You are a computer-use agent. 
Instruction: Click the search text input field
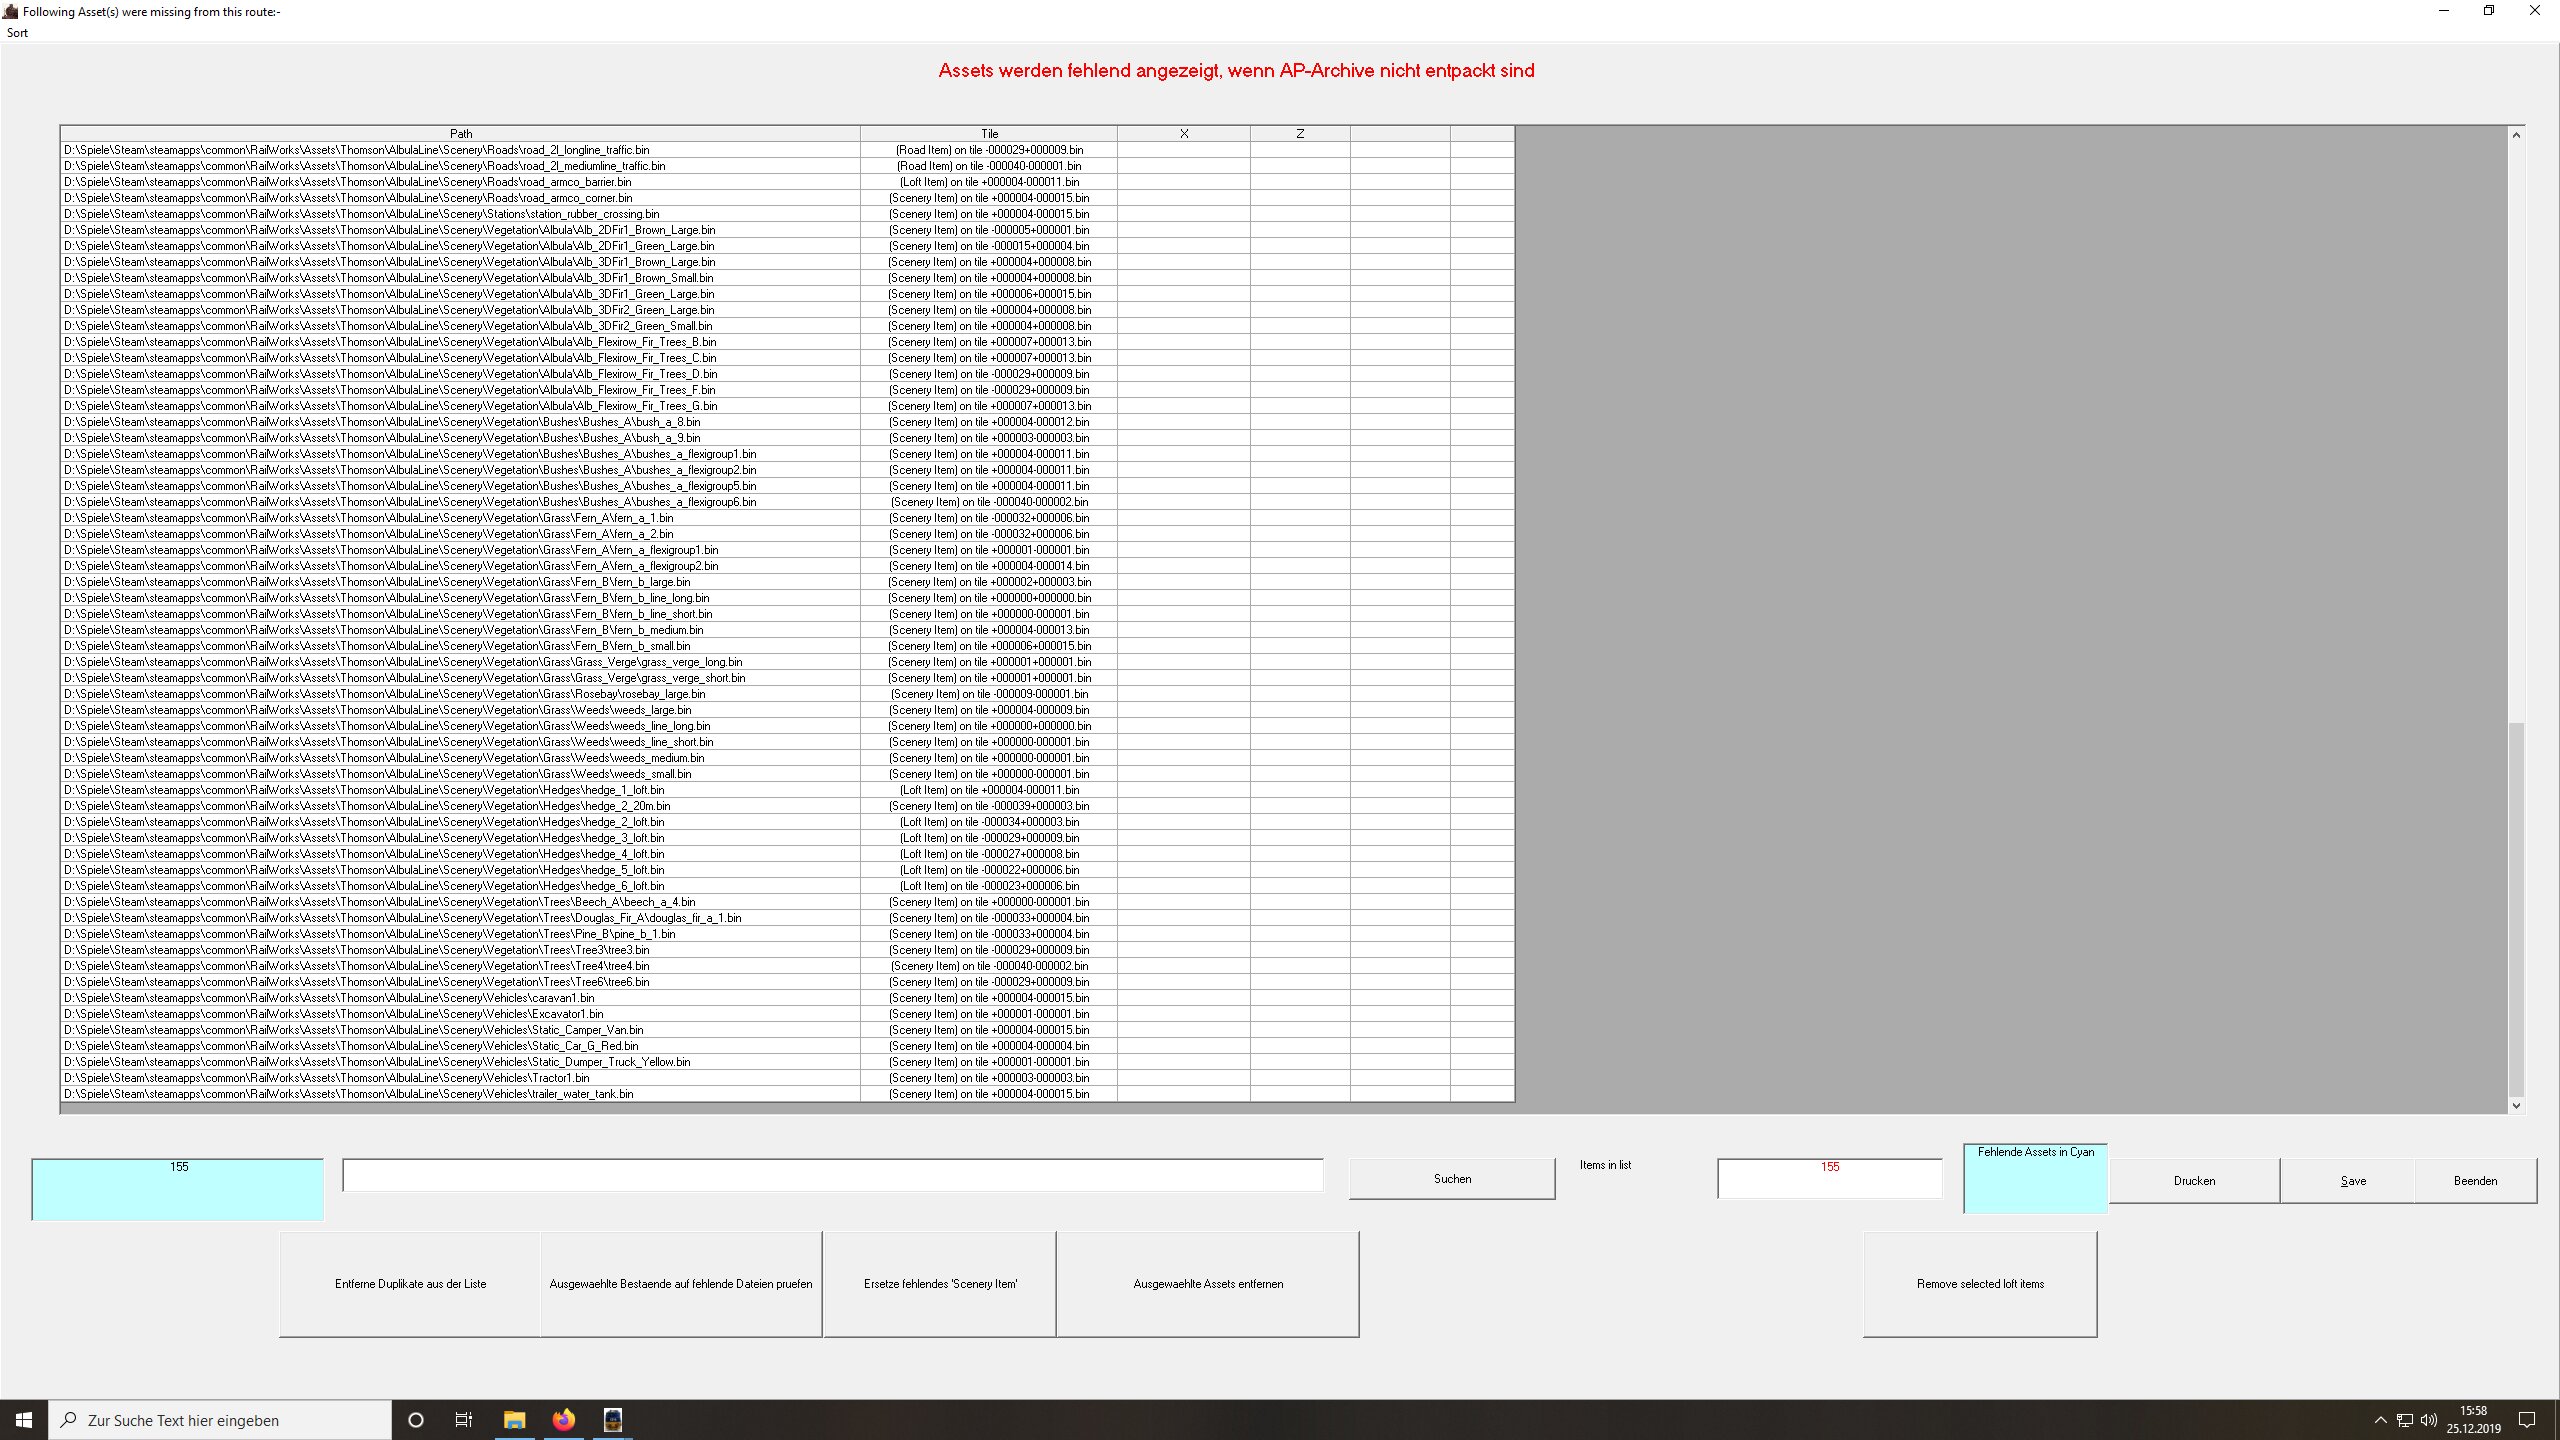[832, 1176]
